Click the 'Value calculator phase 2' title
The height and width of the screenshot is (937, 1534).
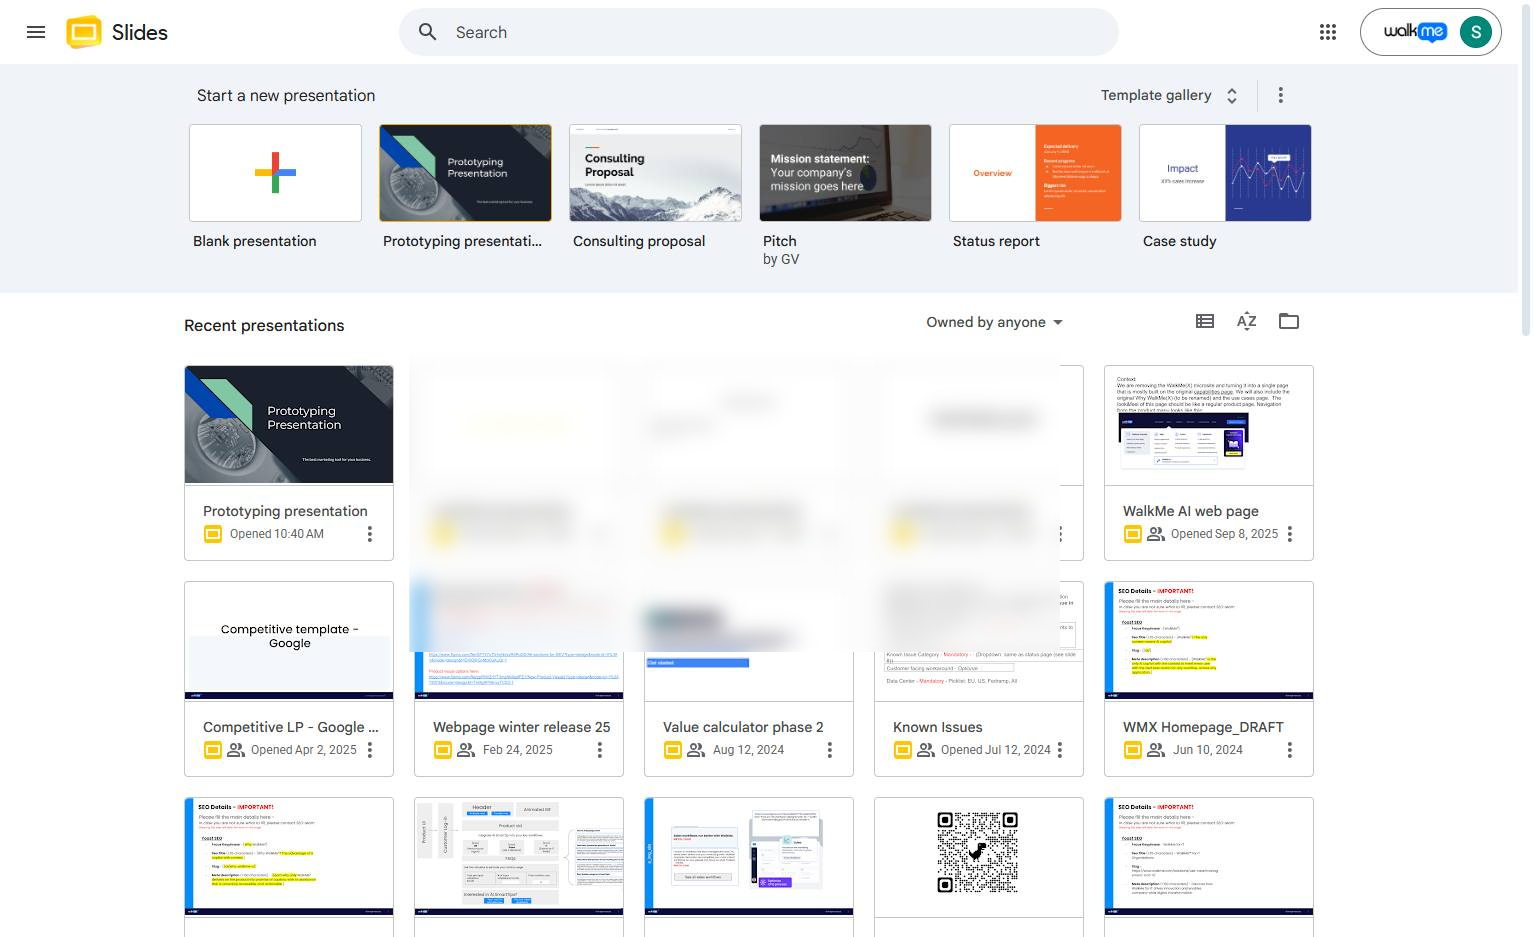(743, 727)
